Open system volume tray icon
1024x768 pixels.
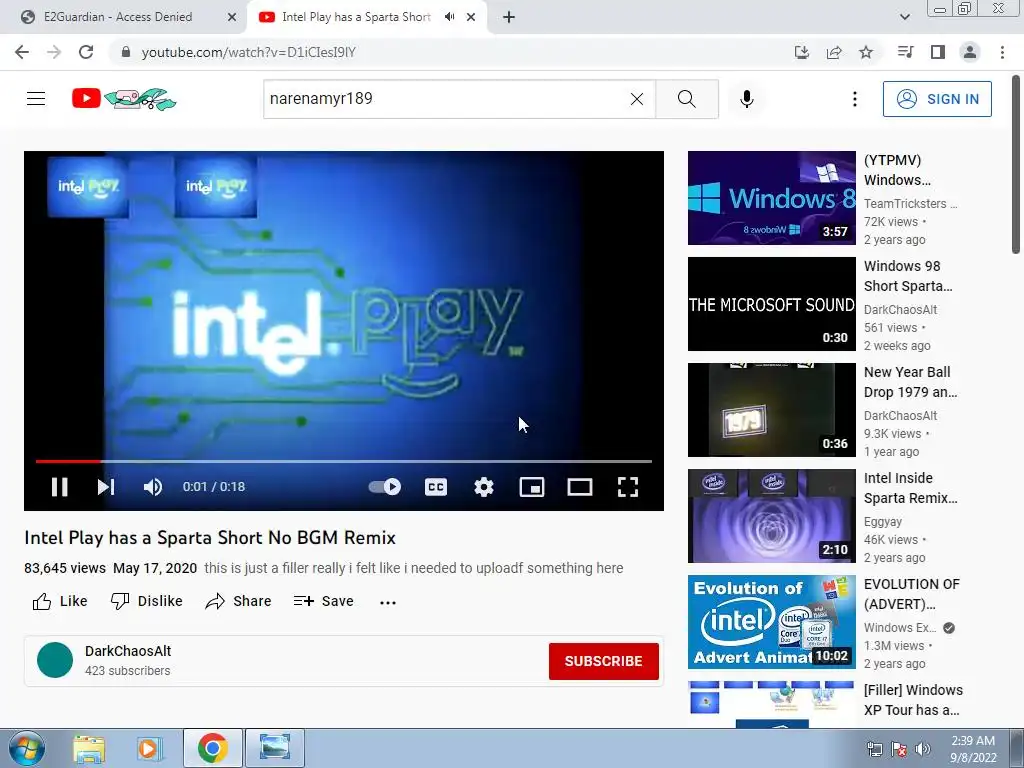(922, 748)
